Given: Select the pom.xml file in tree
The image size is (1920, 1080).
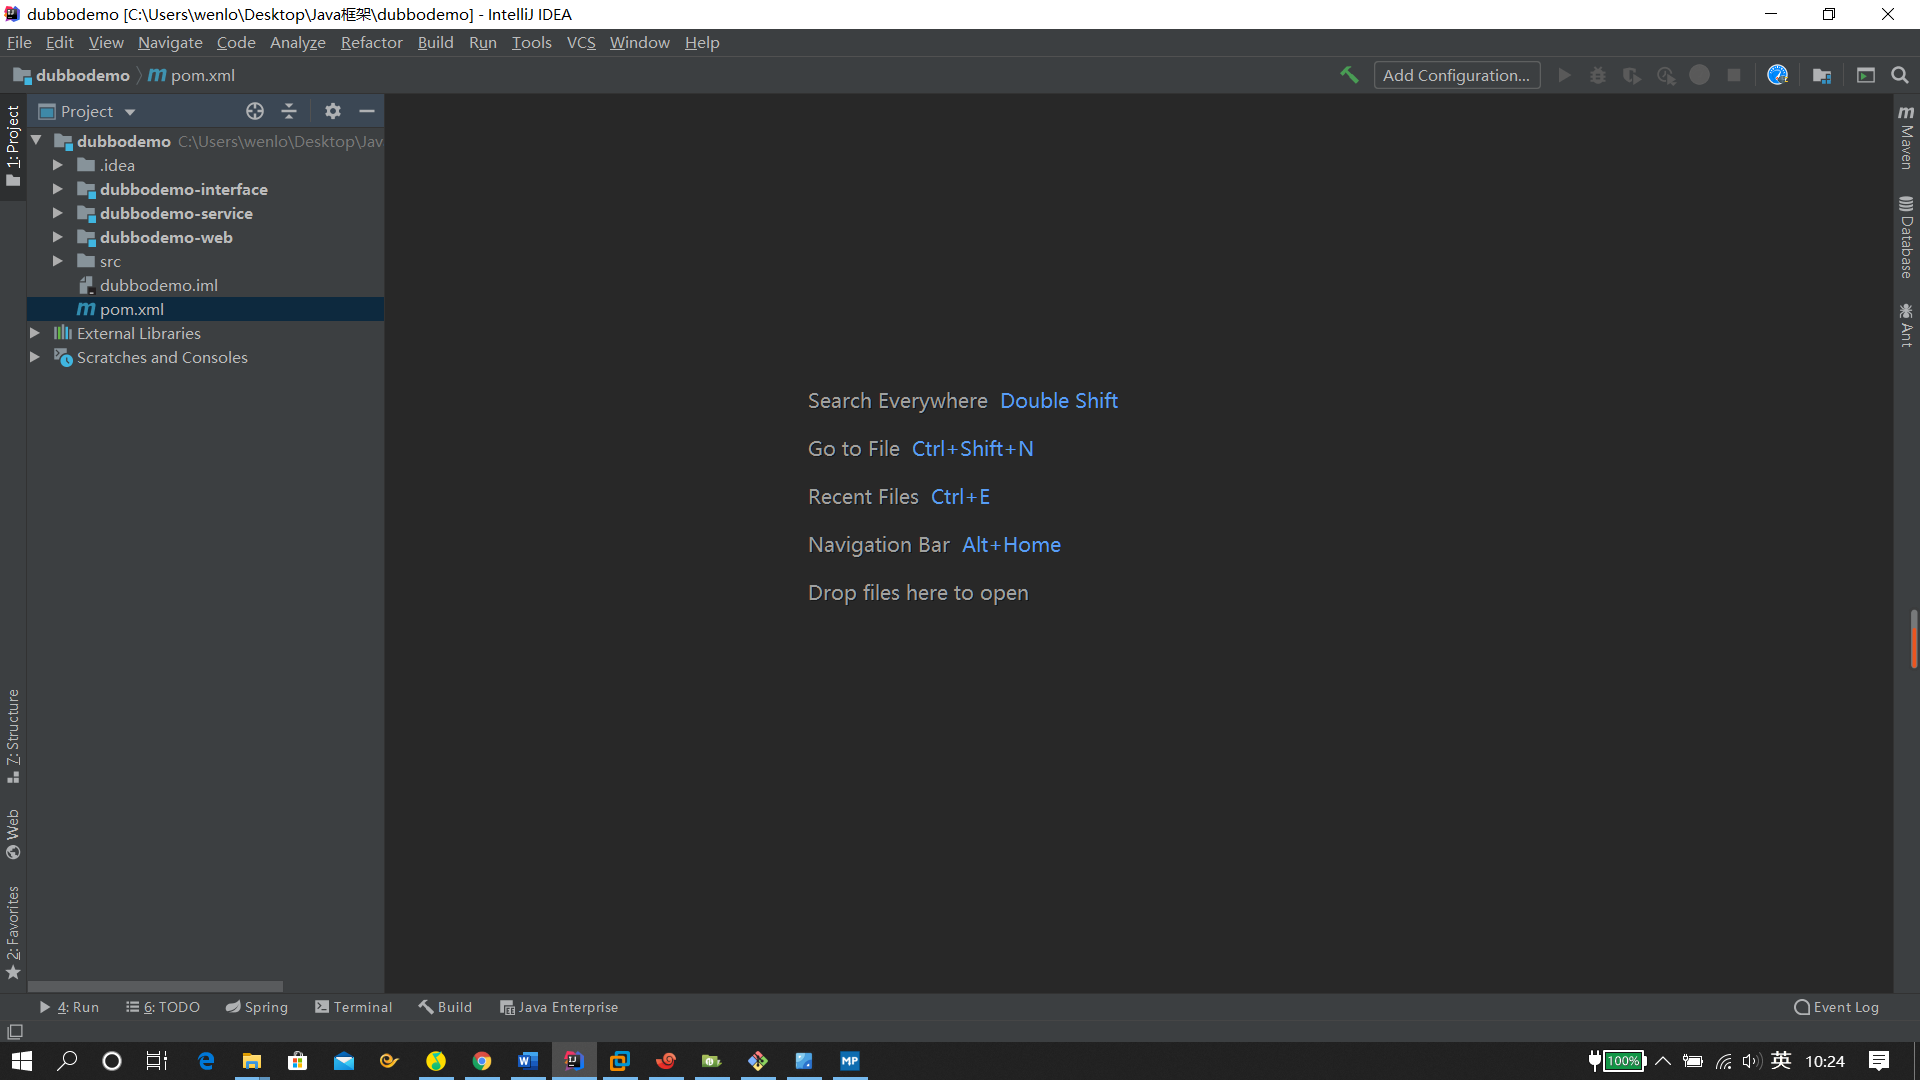Looking at the screenshot, I should 131,309.
